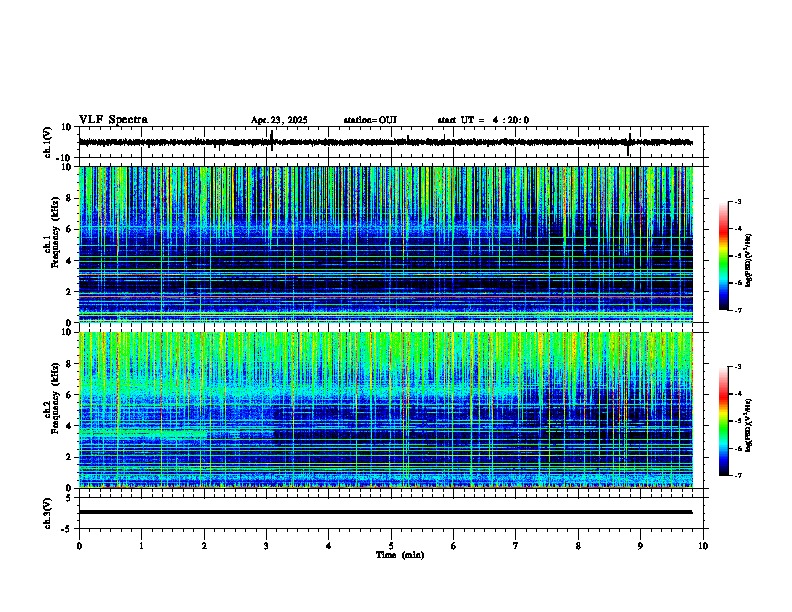Click the ch.1 spectrogram panel
The width and height of the screenshot is (792, 612).
pyautogui.click(x=386, y=244)
